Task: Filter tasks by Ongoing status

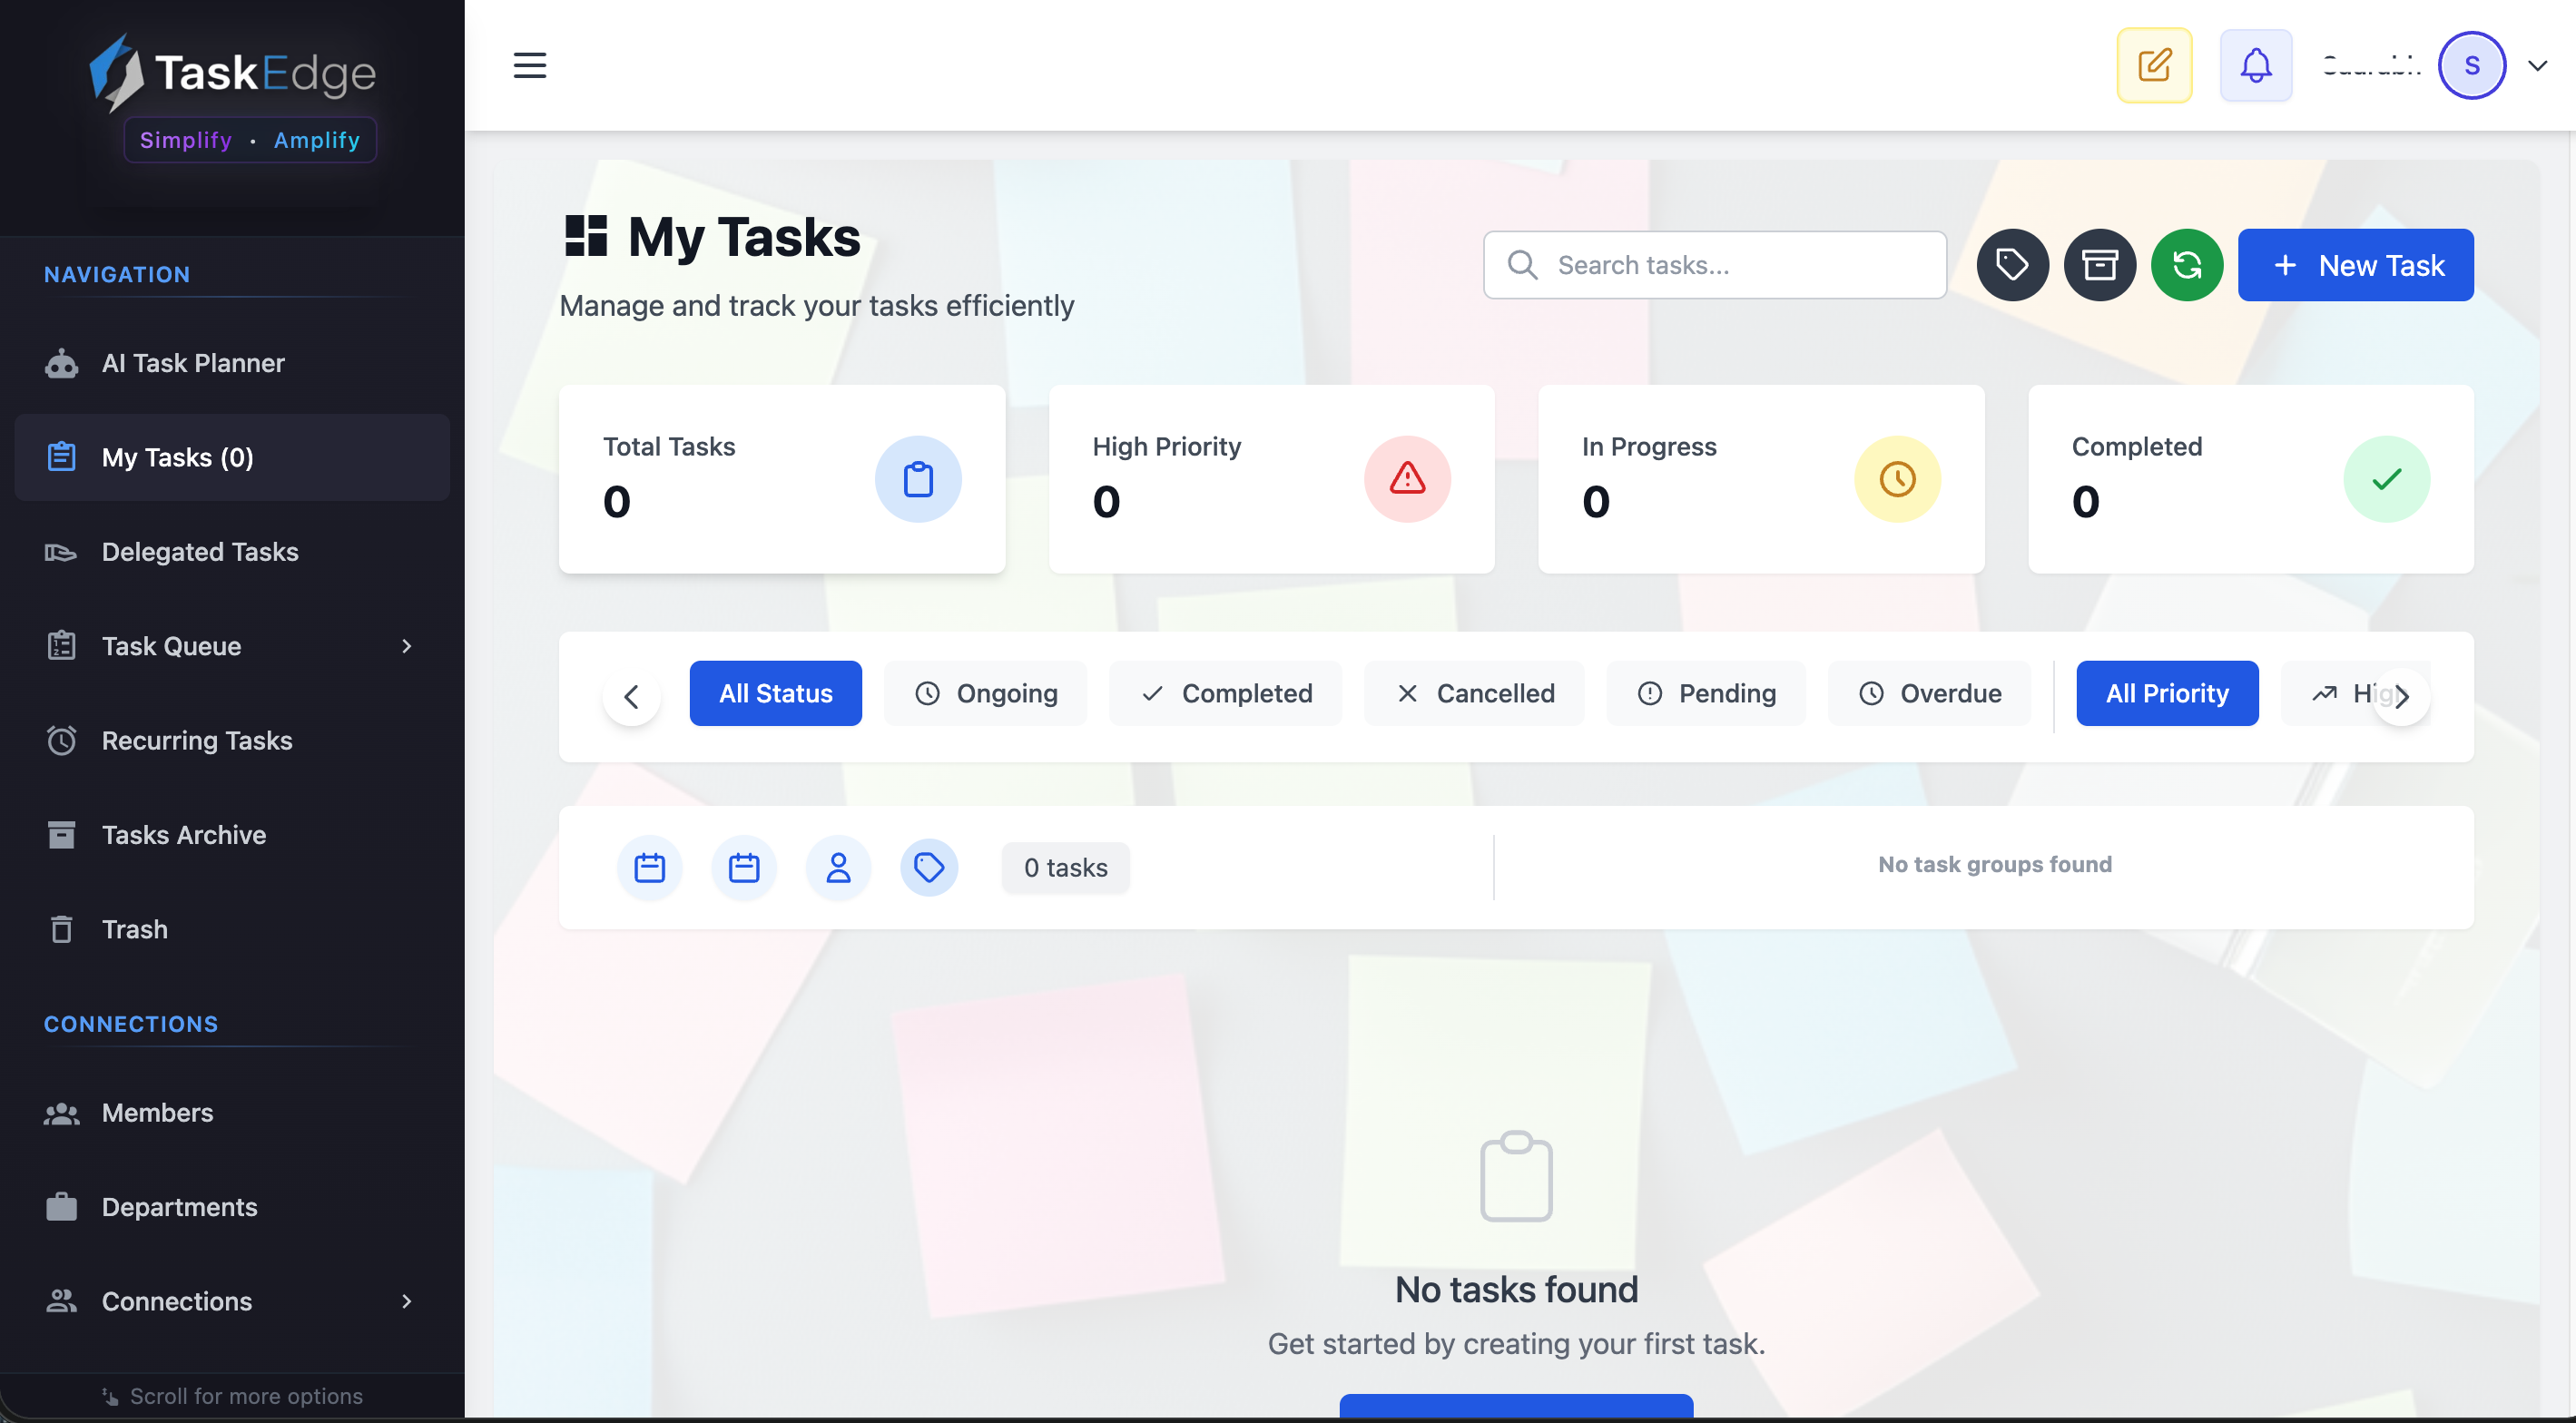Action: (x=985, y=693)
